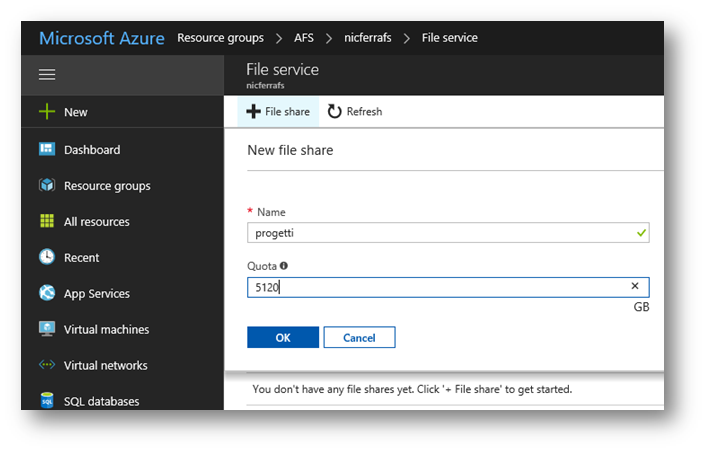Open the Dashboard icon in sidebar
Screen dimensions: 706x452
point(47,149)
